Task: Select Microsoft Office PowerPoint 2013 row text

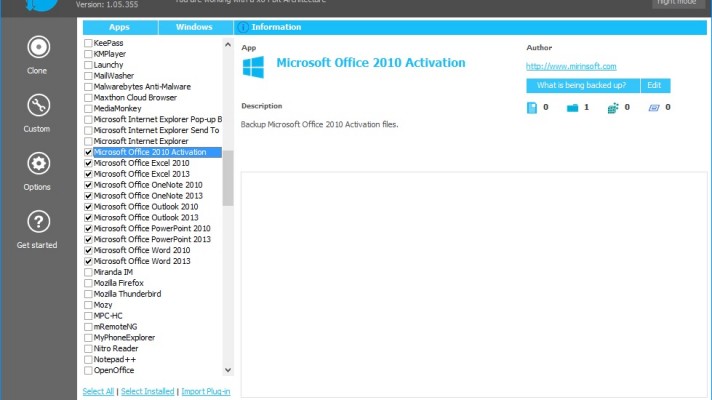Action: point(152,239)
